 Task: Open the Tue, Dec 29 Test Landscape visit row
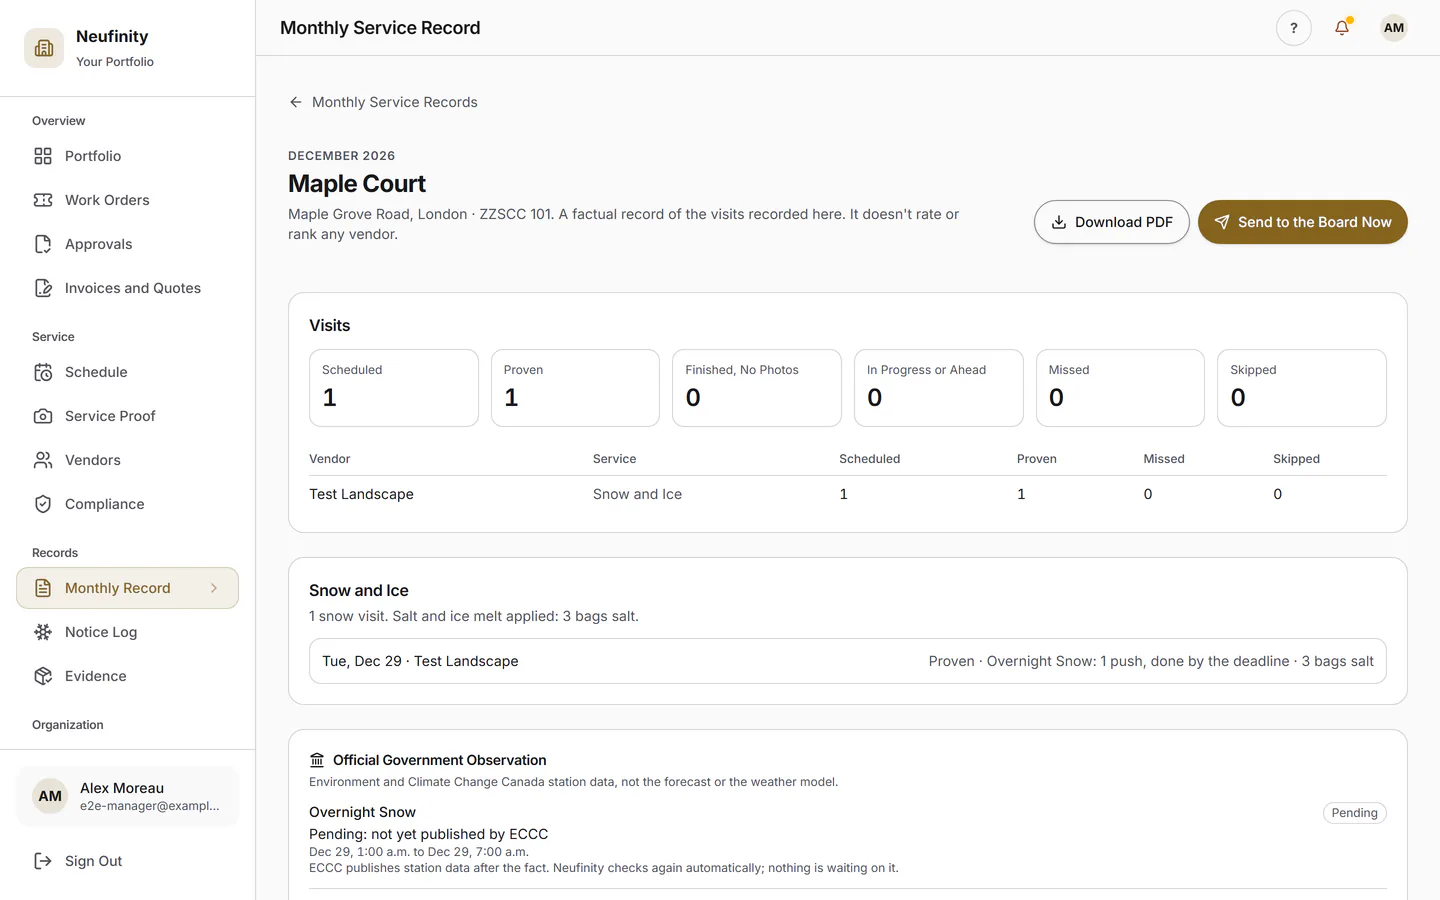(x=848, y=661)
